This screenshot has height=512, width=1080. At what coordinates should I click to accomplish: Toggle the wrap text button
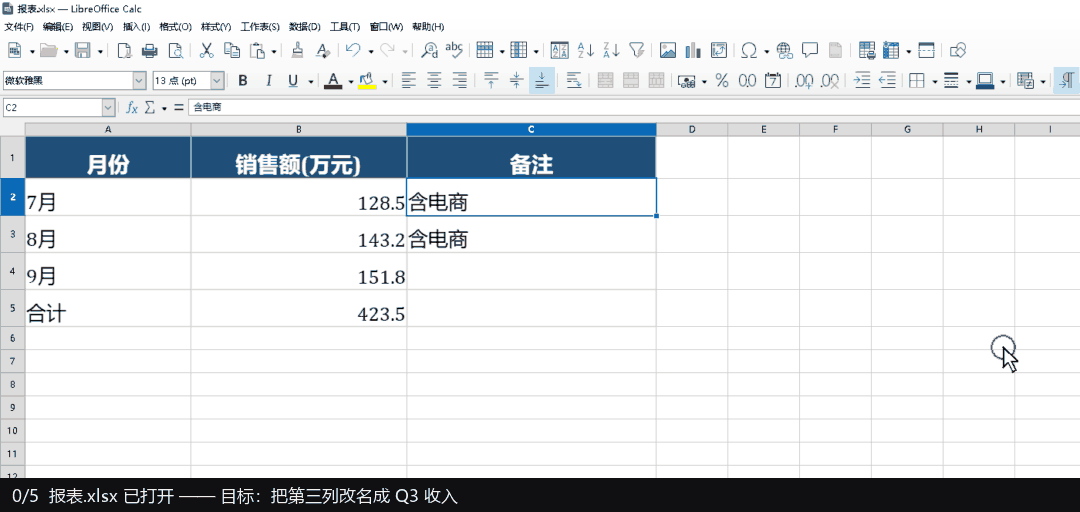pos(573,81)
